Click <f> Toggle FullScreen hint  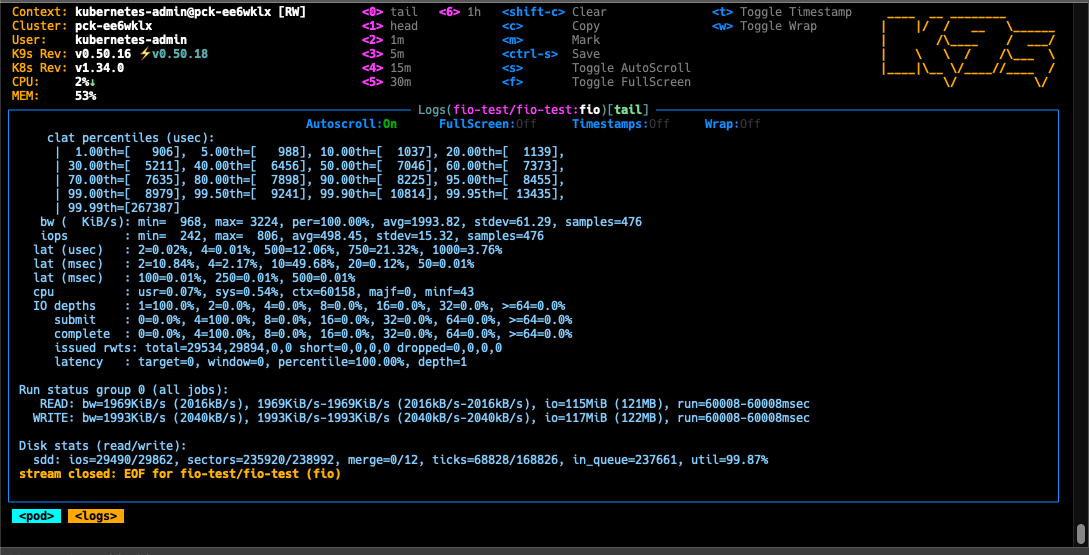(x=596, y=82)
